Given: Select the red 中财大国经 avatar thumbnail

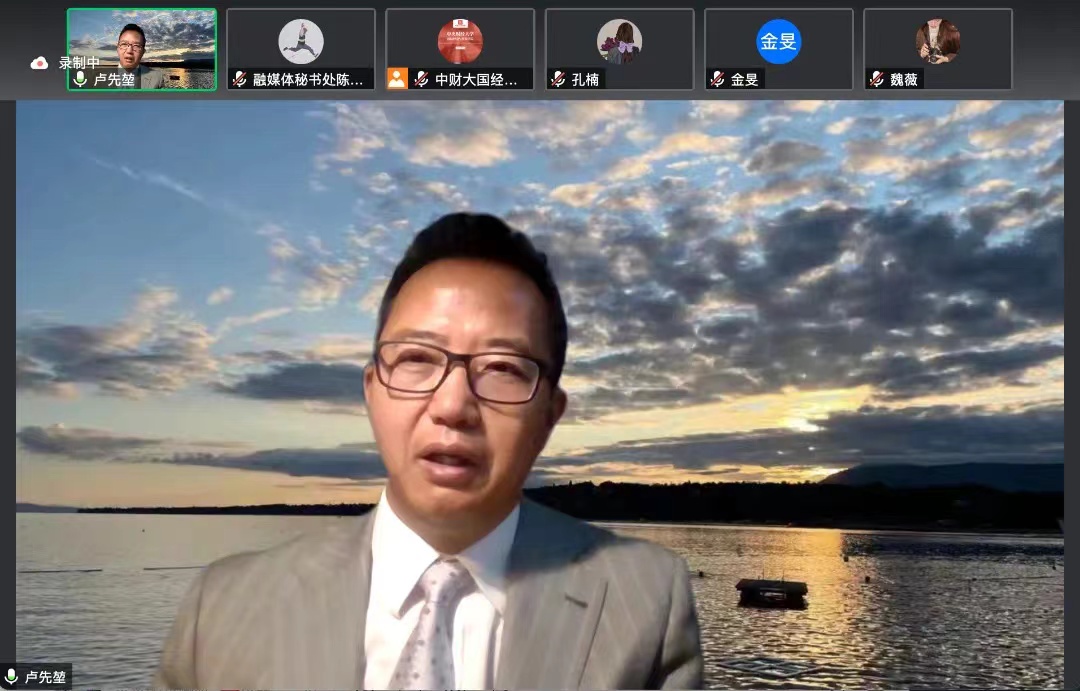Looking at the screenshot, I should (460, 41).
